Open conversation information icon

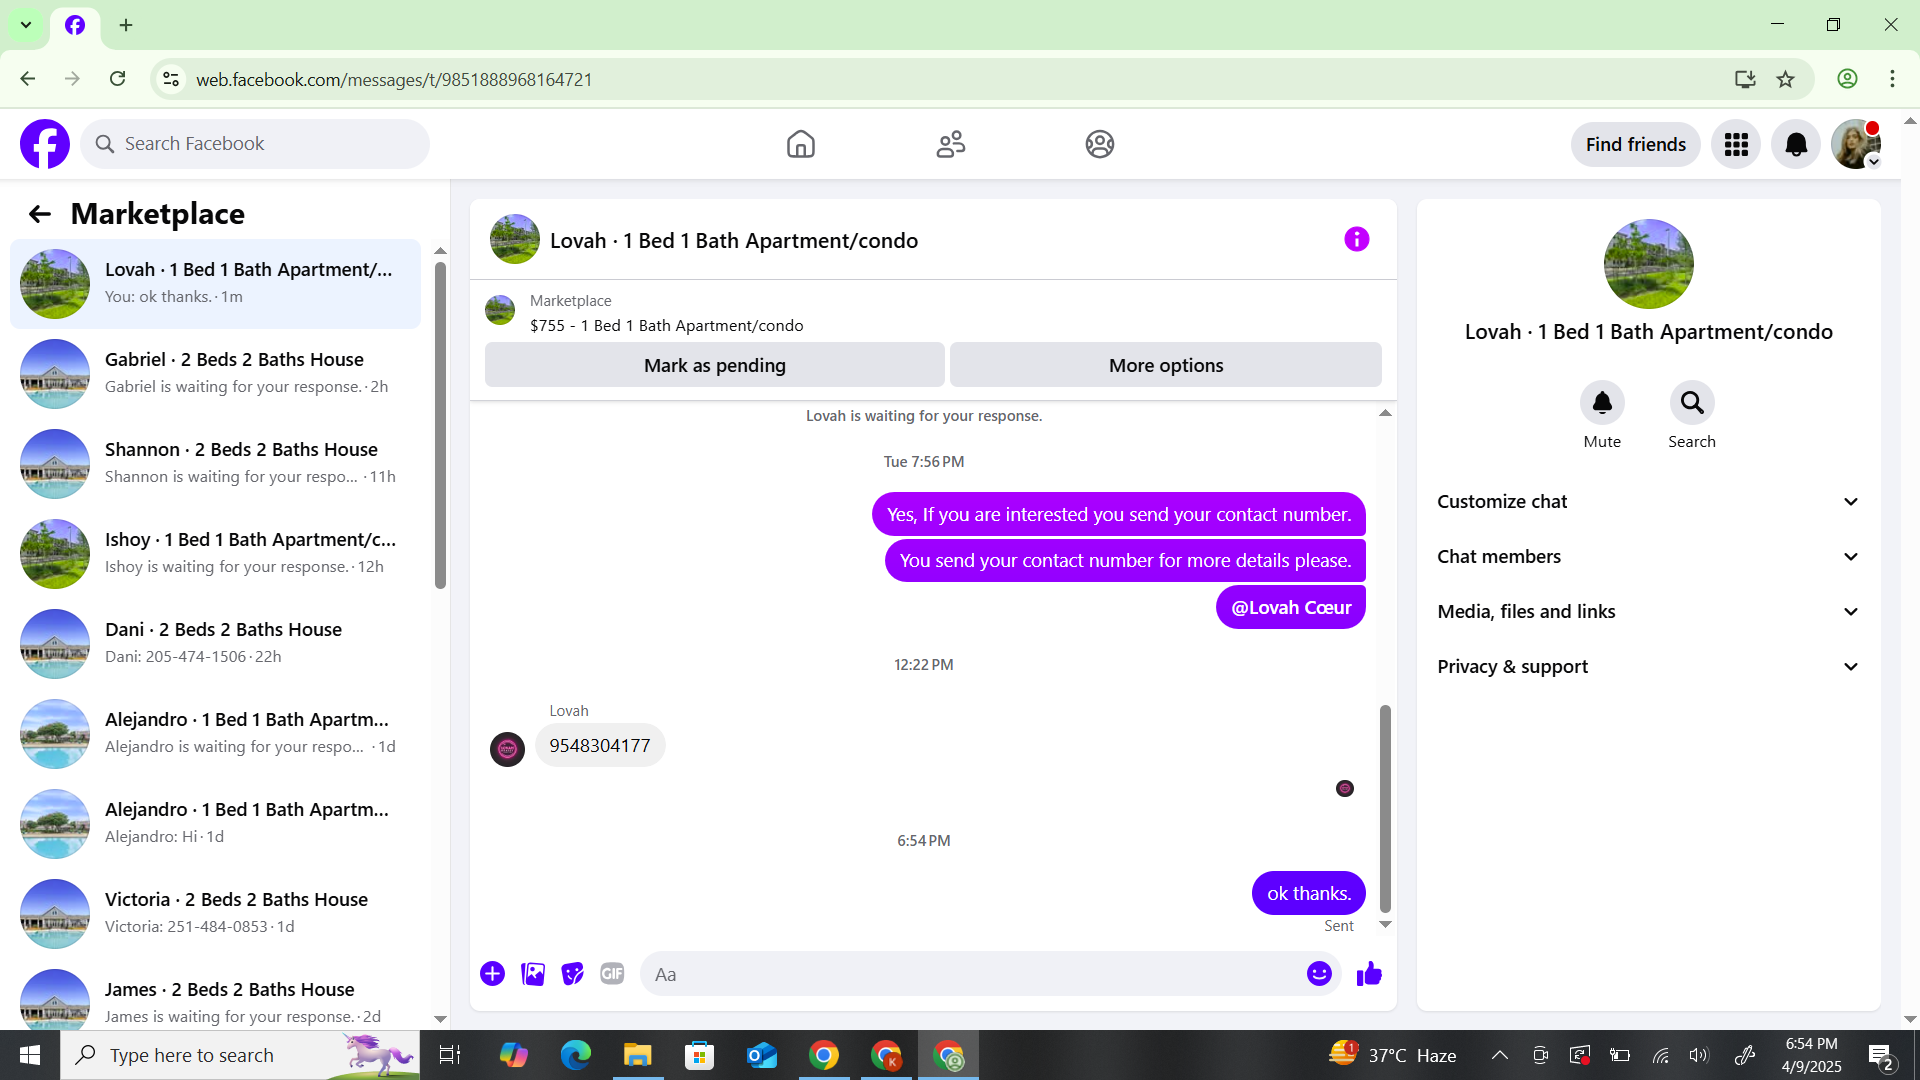tap(1356, 240)
